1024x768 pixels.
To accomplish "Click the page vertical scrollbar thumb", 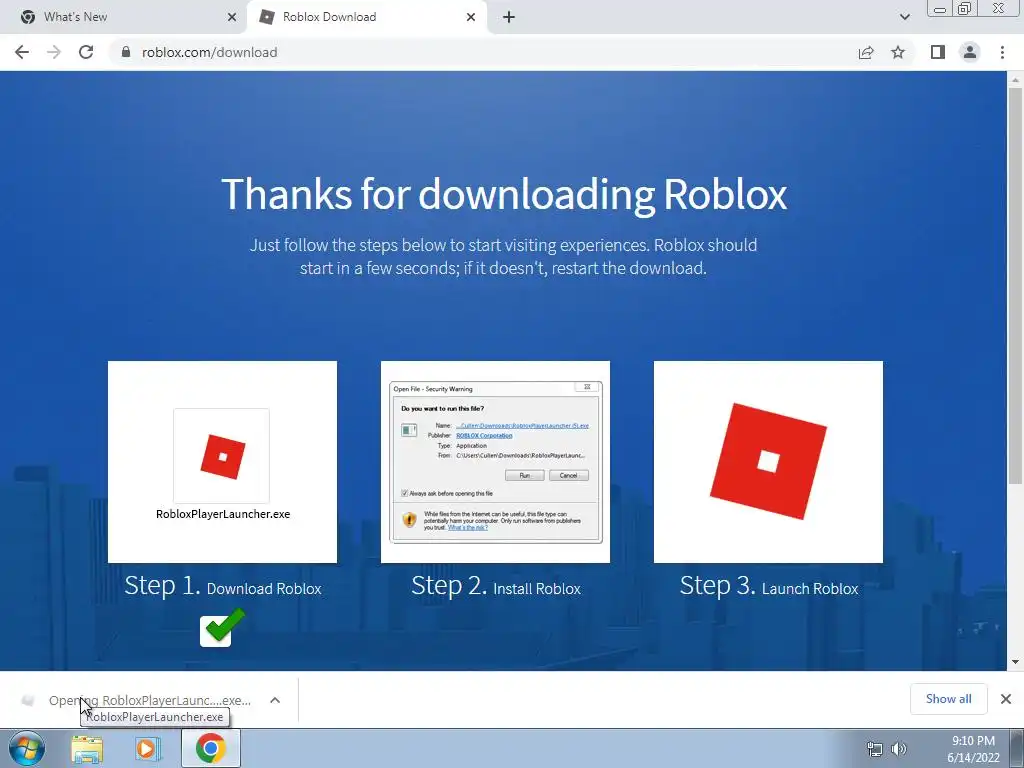I will (x=1015, y=285).
